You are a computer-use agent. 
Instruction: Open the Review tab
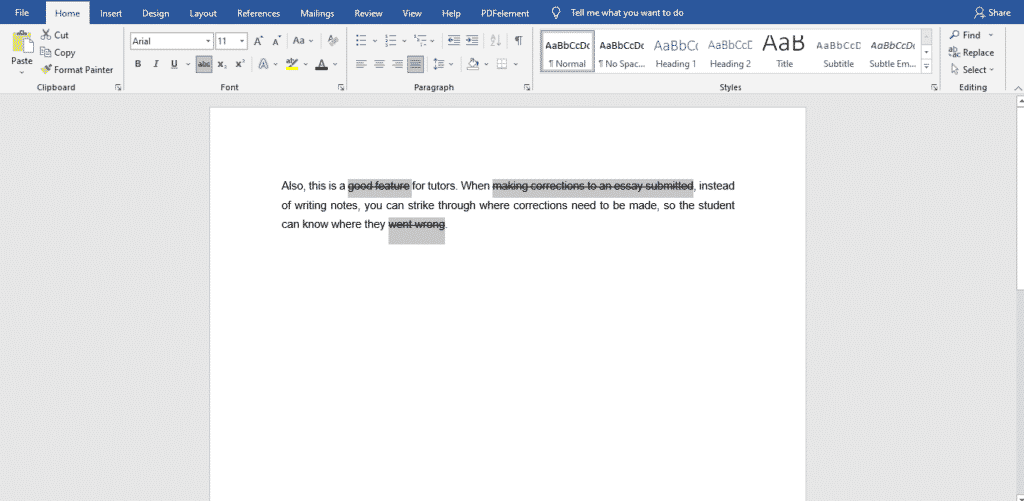point(368,13)
